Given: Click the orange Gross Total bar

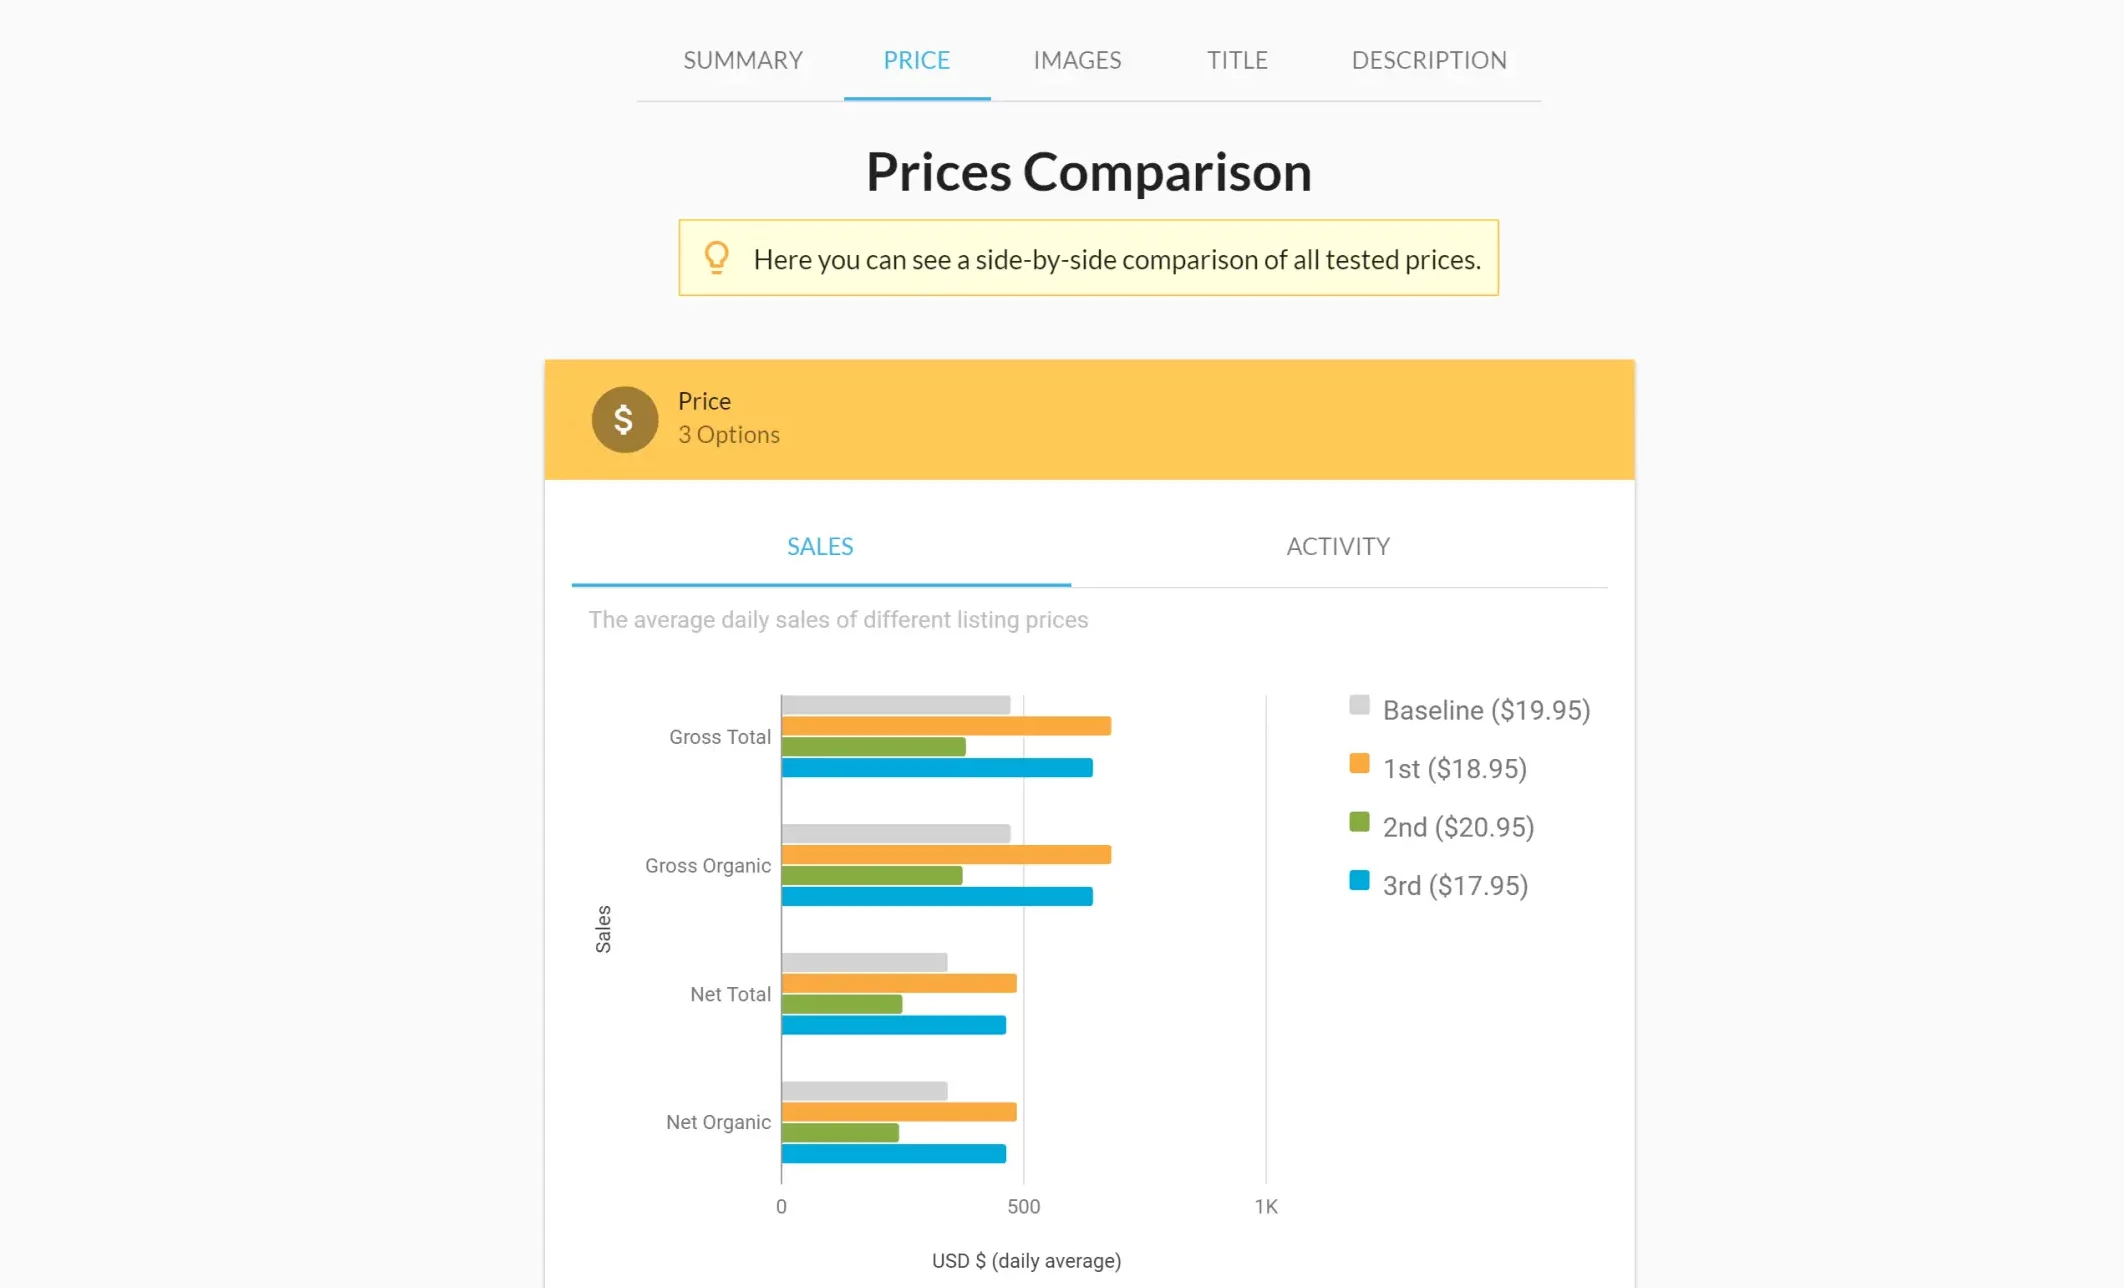Looking at the screenshot, I should coord(946,726).
